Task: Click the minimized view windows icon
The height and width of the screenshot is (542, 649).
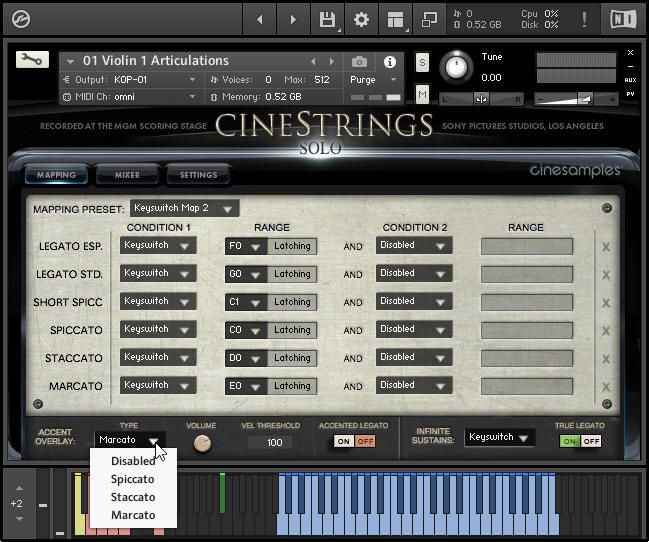Action: (x=429, y=19)
